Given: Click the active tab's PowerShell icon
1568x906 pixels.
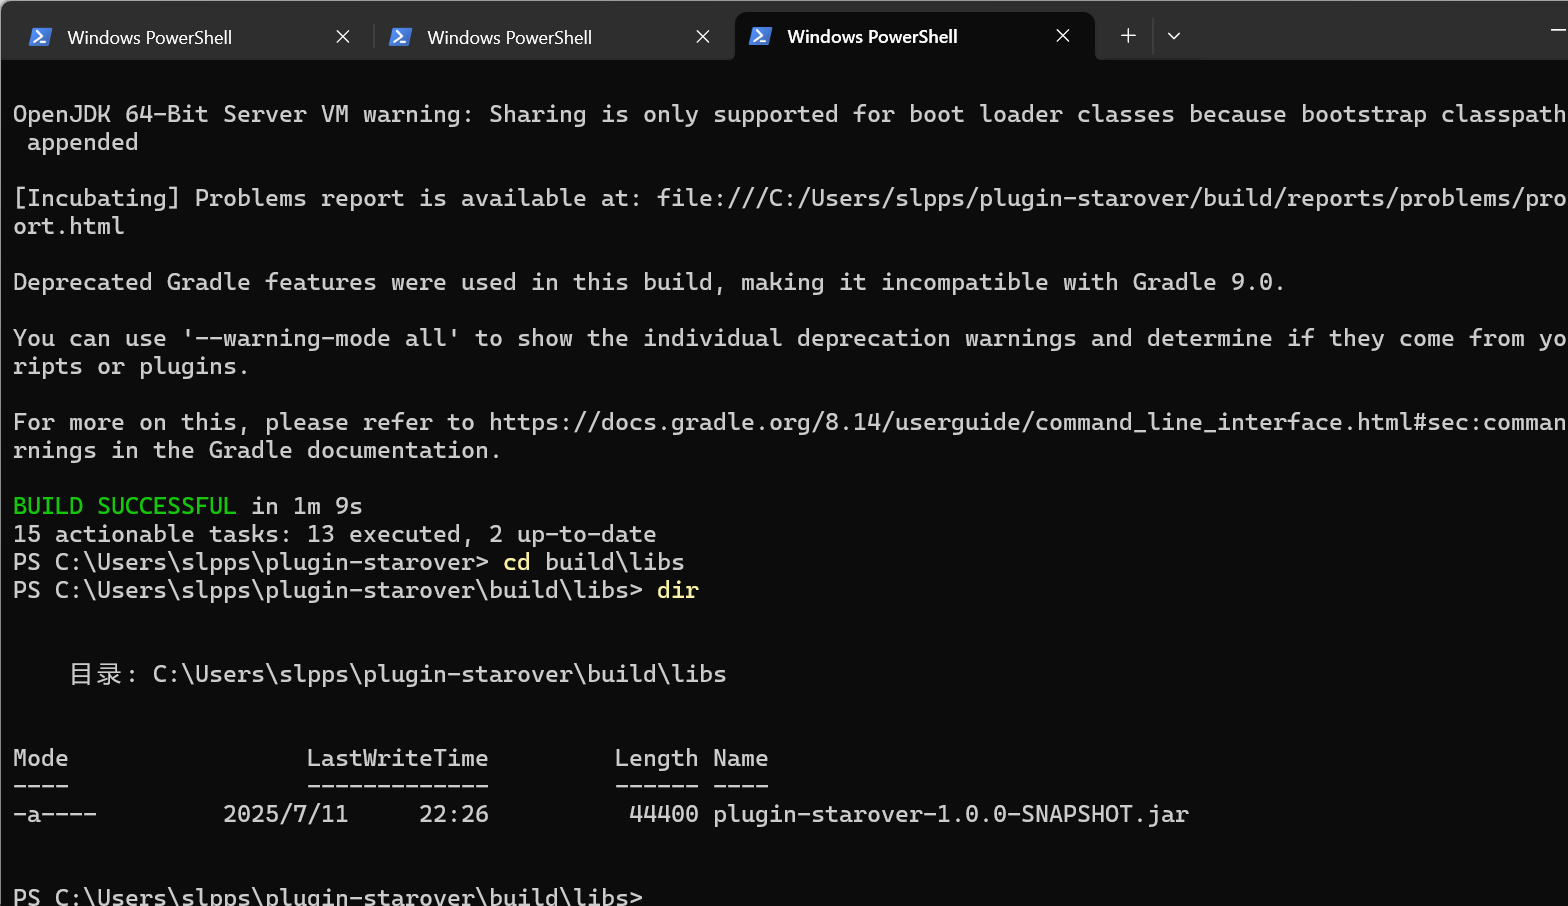Looking at the screenshot, I should point(760,37).
